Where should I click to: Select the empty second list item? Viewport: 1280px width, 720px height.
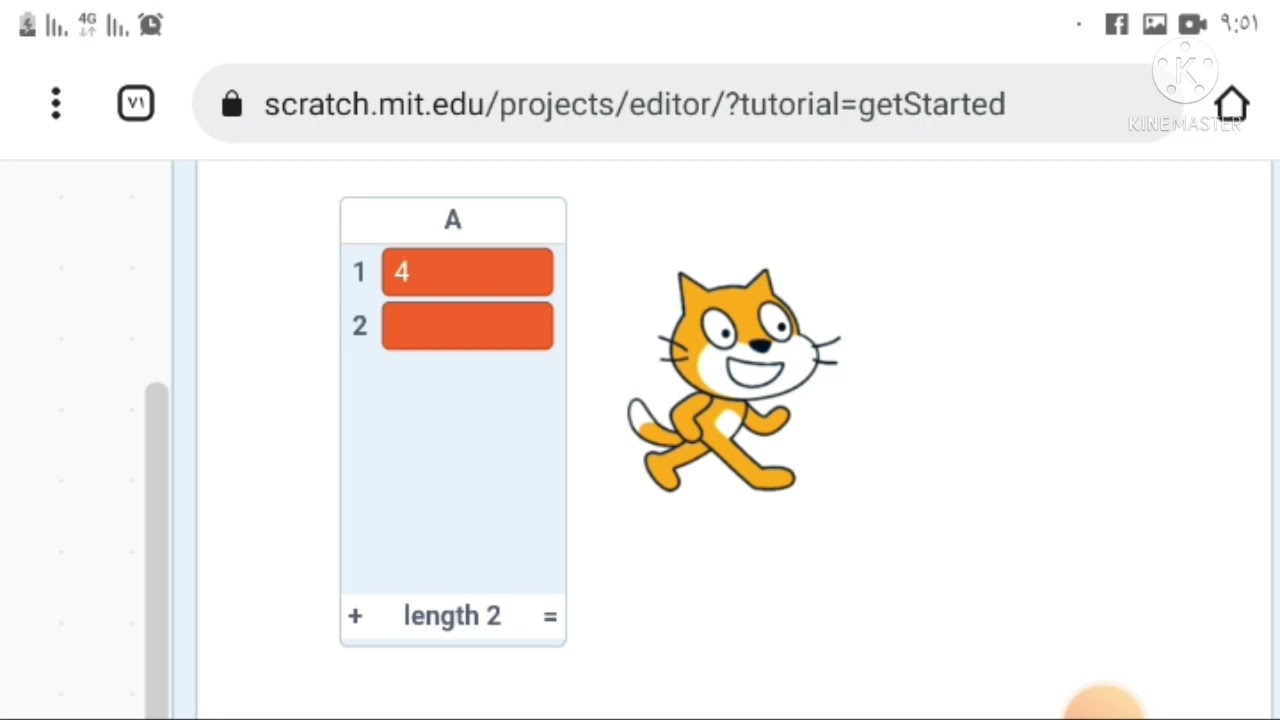[467, 326]
